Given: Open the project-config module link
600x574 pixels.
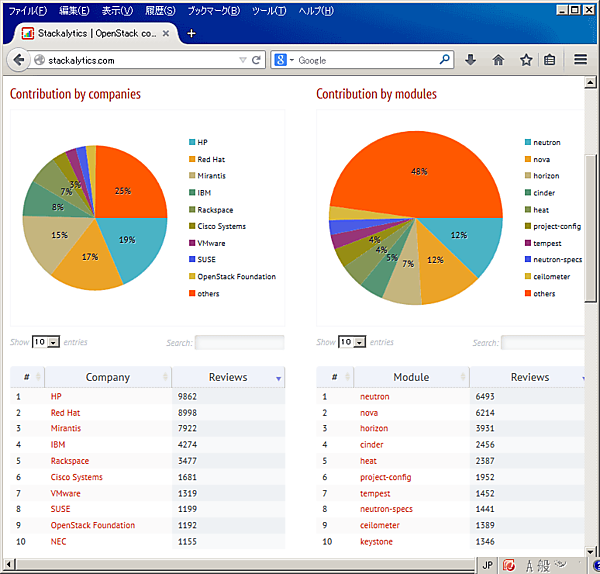Looking at the screenshot, I should tap(385, 477).
